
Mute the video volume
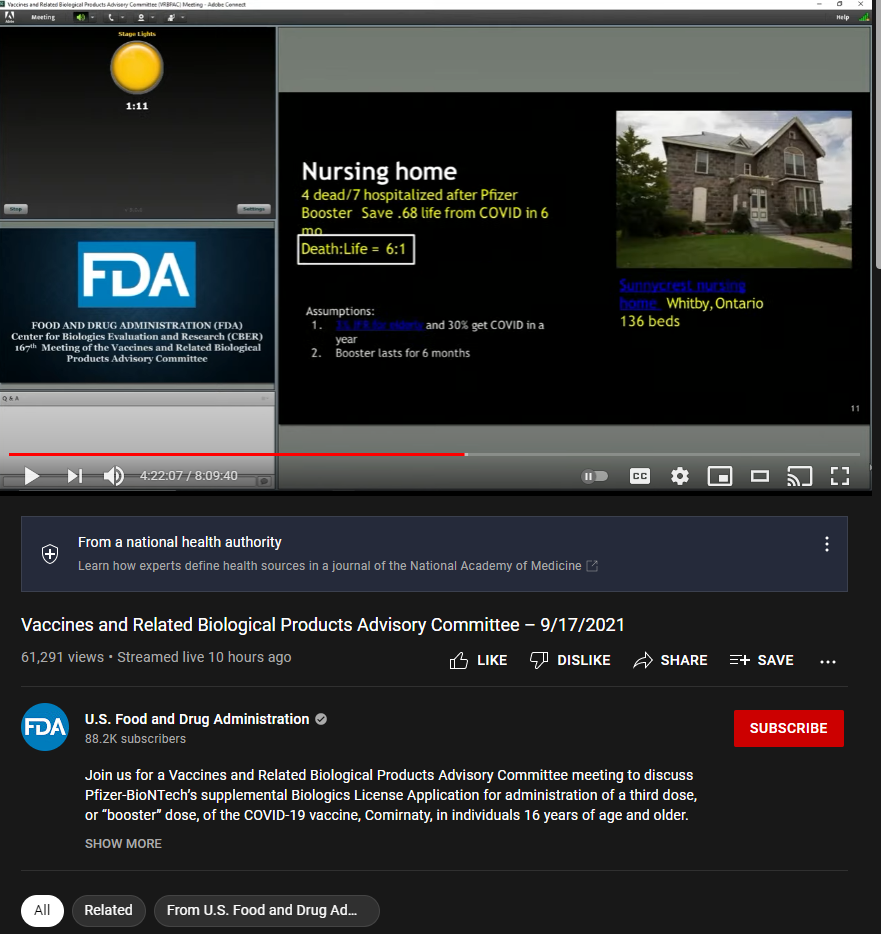click(113, 476)
